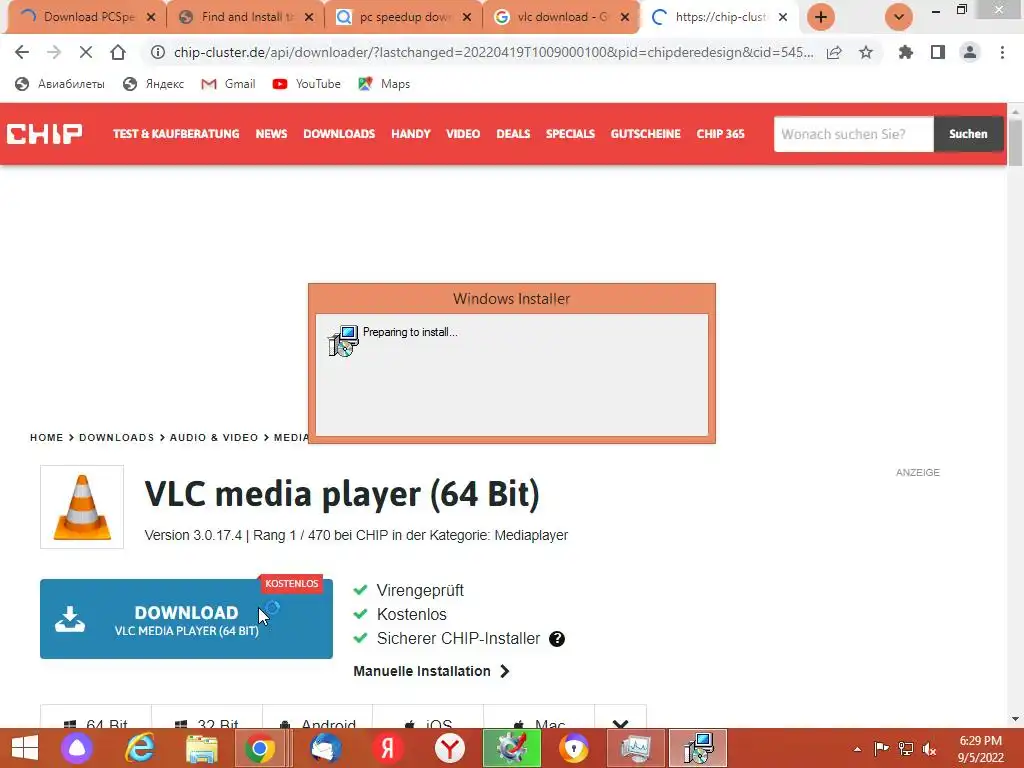Image resolution: width=1024 pixels, height=768 pixels.
Task: Go to DOWNLOADS breadcrumb
Action: (x=117, y=438)
